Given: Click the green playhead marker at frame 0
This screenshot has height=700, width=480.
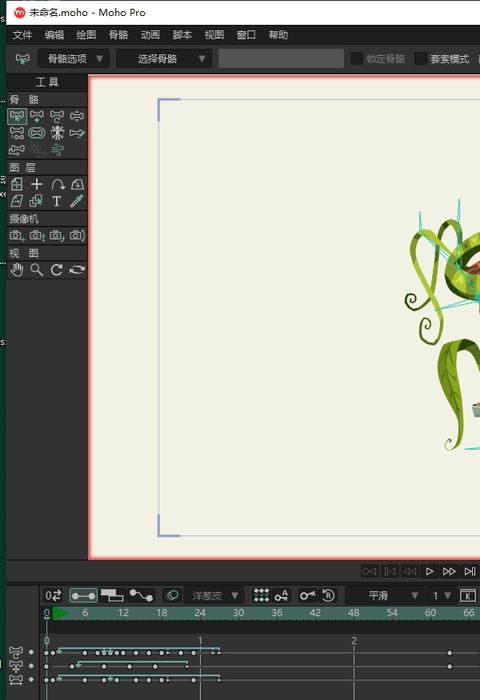Looking at the screenshot, I should pyautogui.click(x=61, y=613).
